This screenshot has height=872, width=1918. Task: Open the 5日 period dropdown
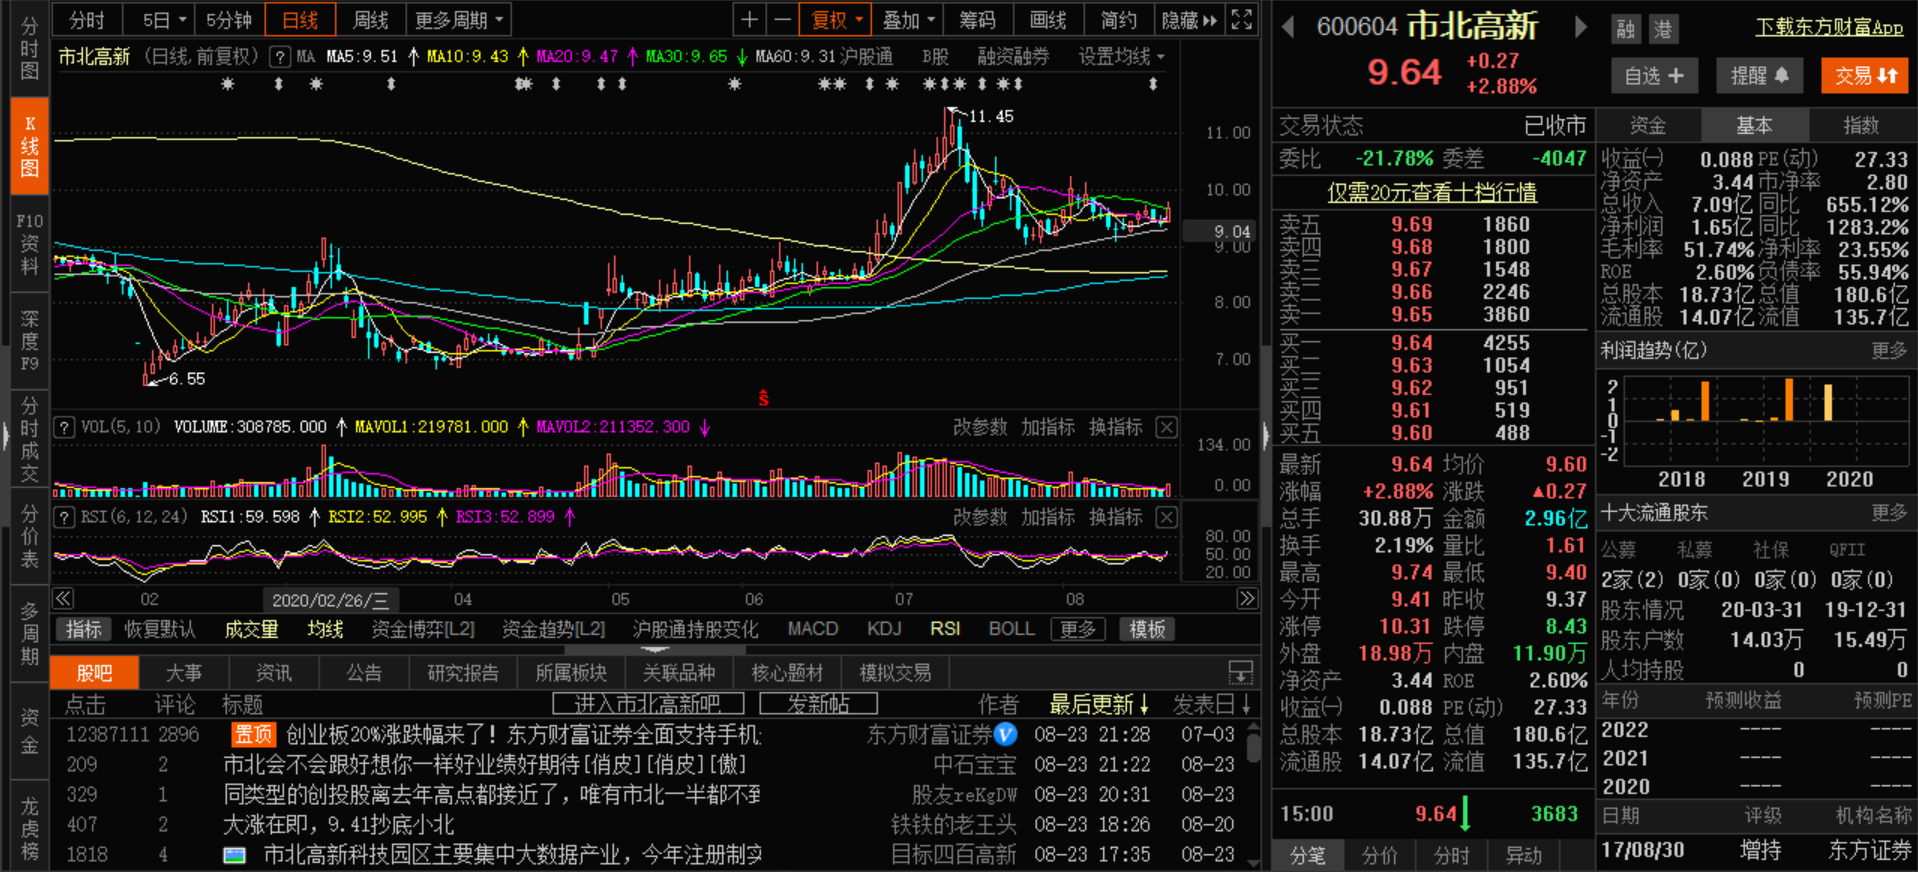coord(165,20)
